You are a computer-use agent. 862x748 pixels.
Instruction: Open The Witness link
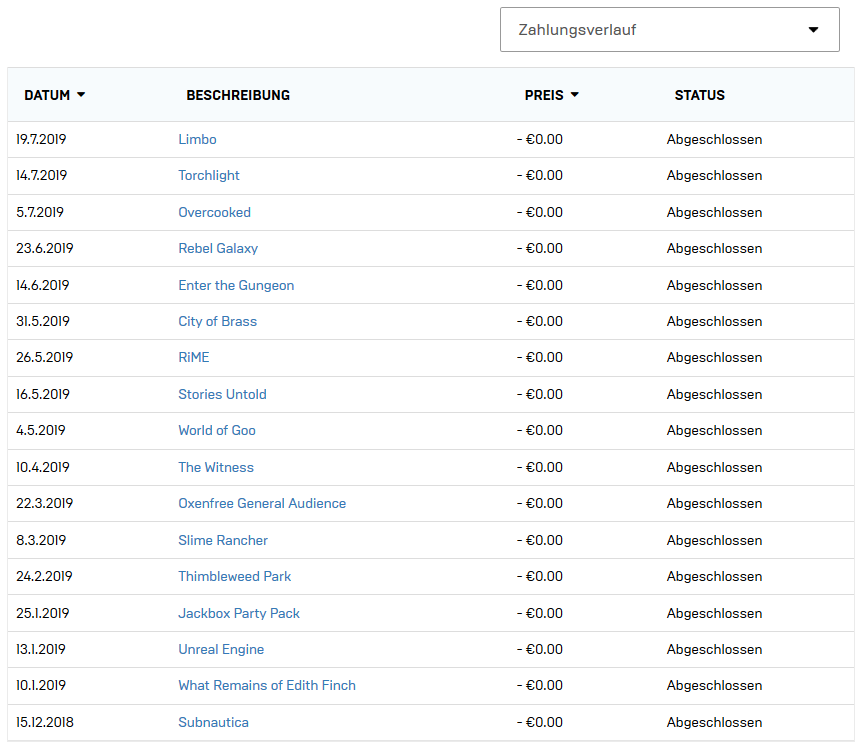216,468
